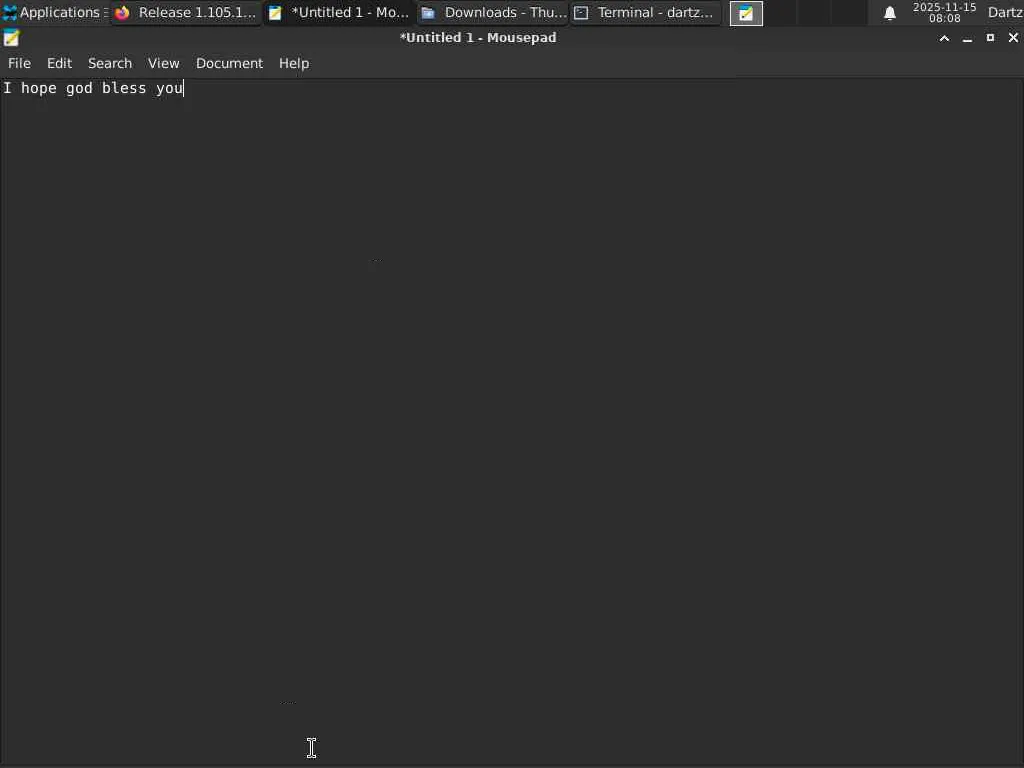Open the Help menu

[x=294, y=63]
